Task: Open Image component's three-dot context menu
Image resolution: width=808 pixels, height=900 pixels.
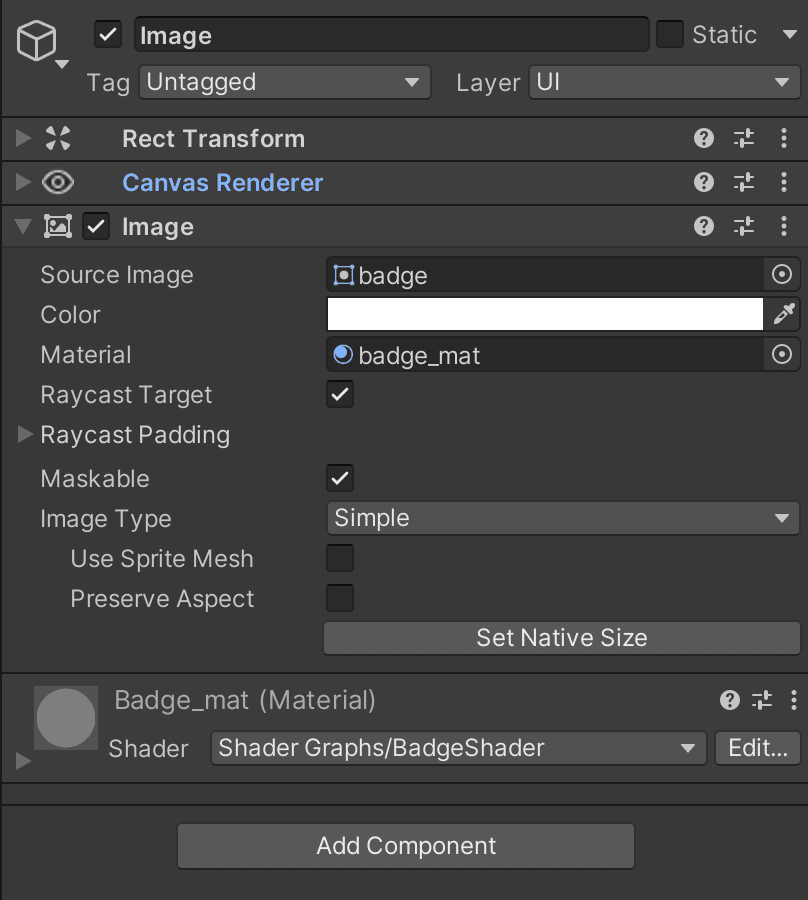Action: [x=783, y=227]
